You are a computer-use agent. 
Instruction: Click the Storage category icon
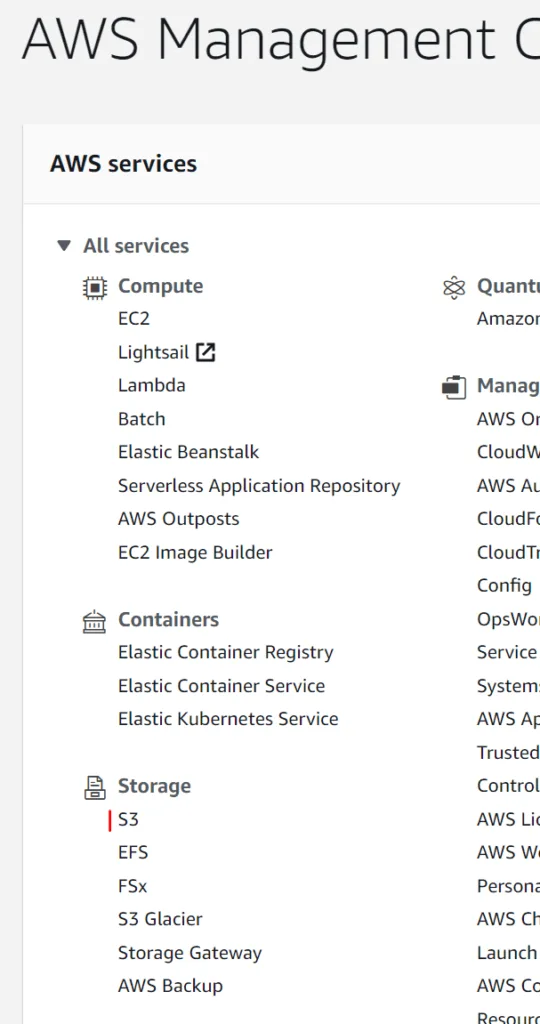click(x=95, y=787)
